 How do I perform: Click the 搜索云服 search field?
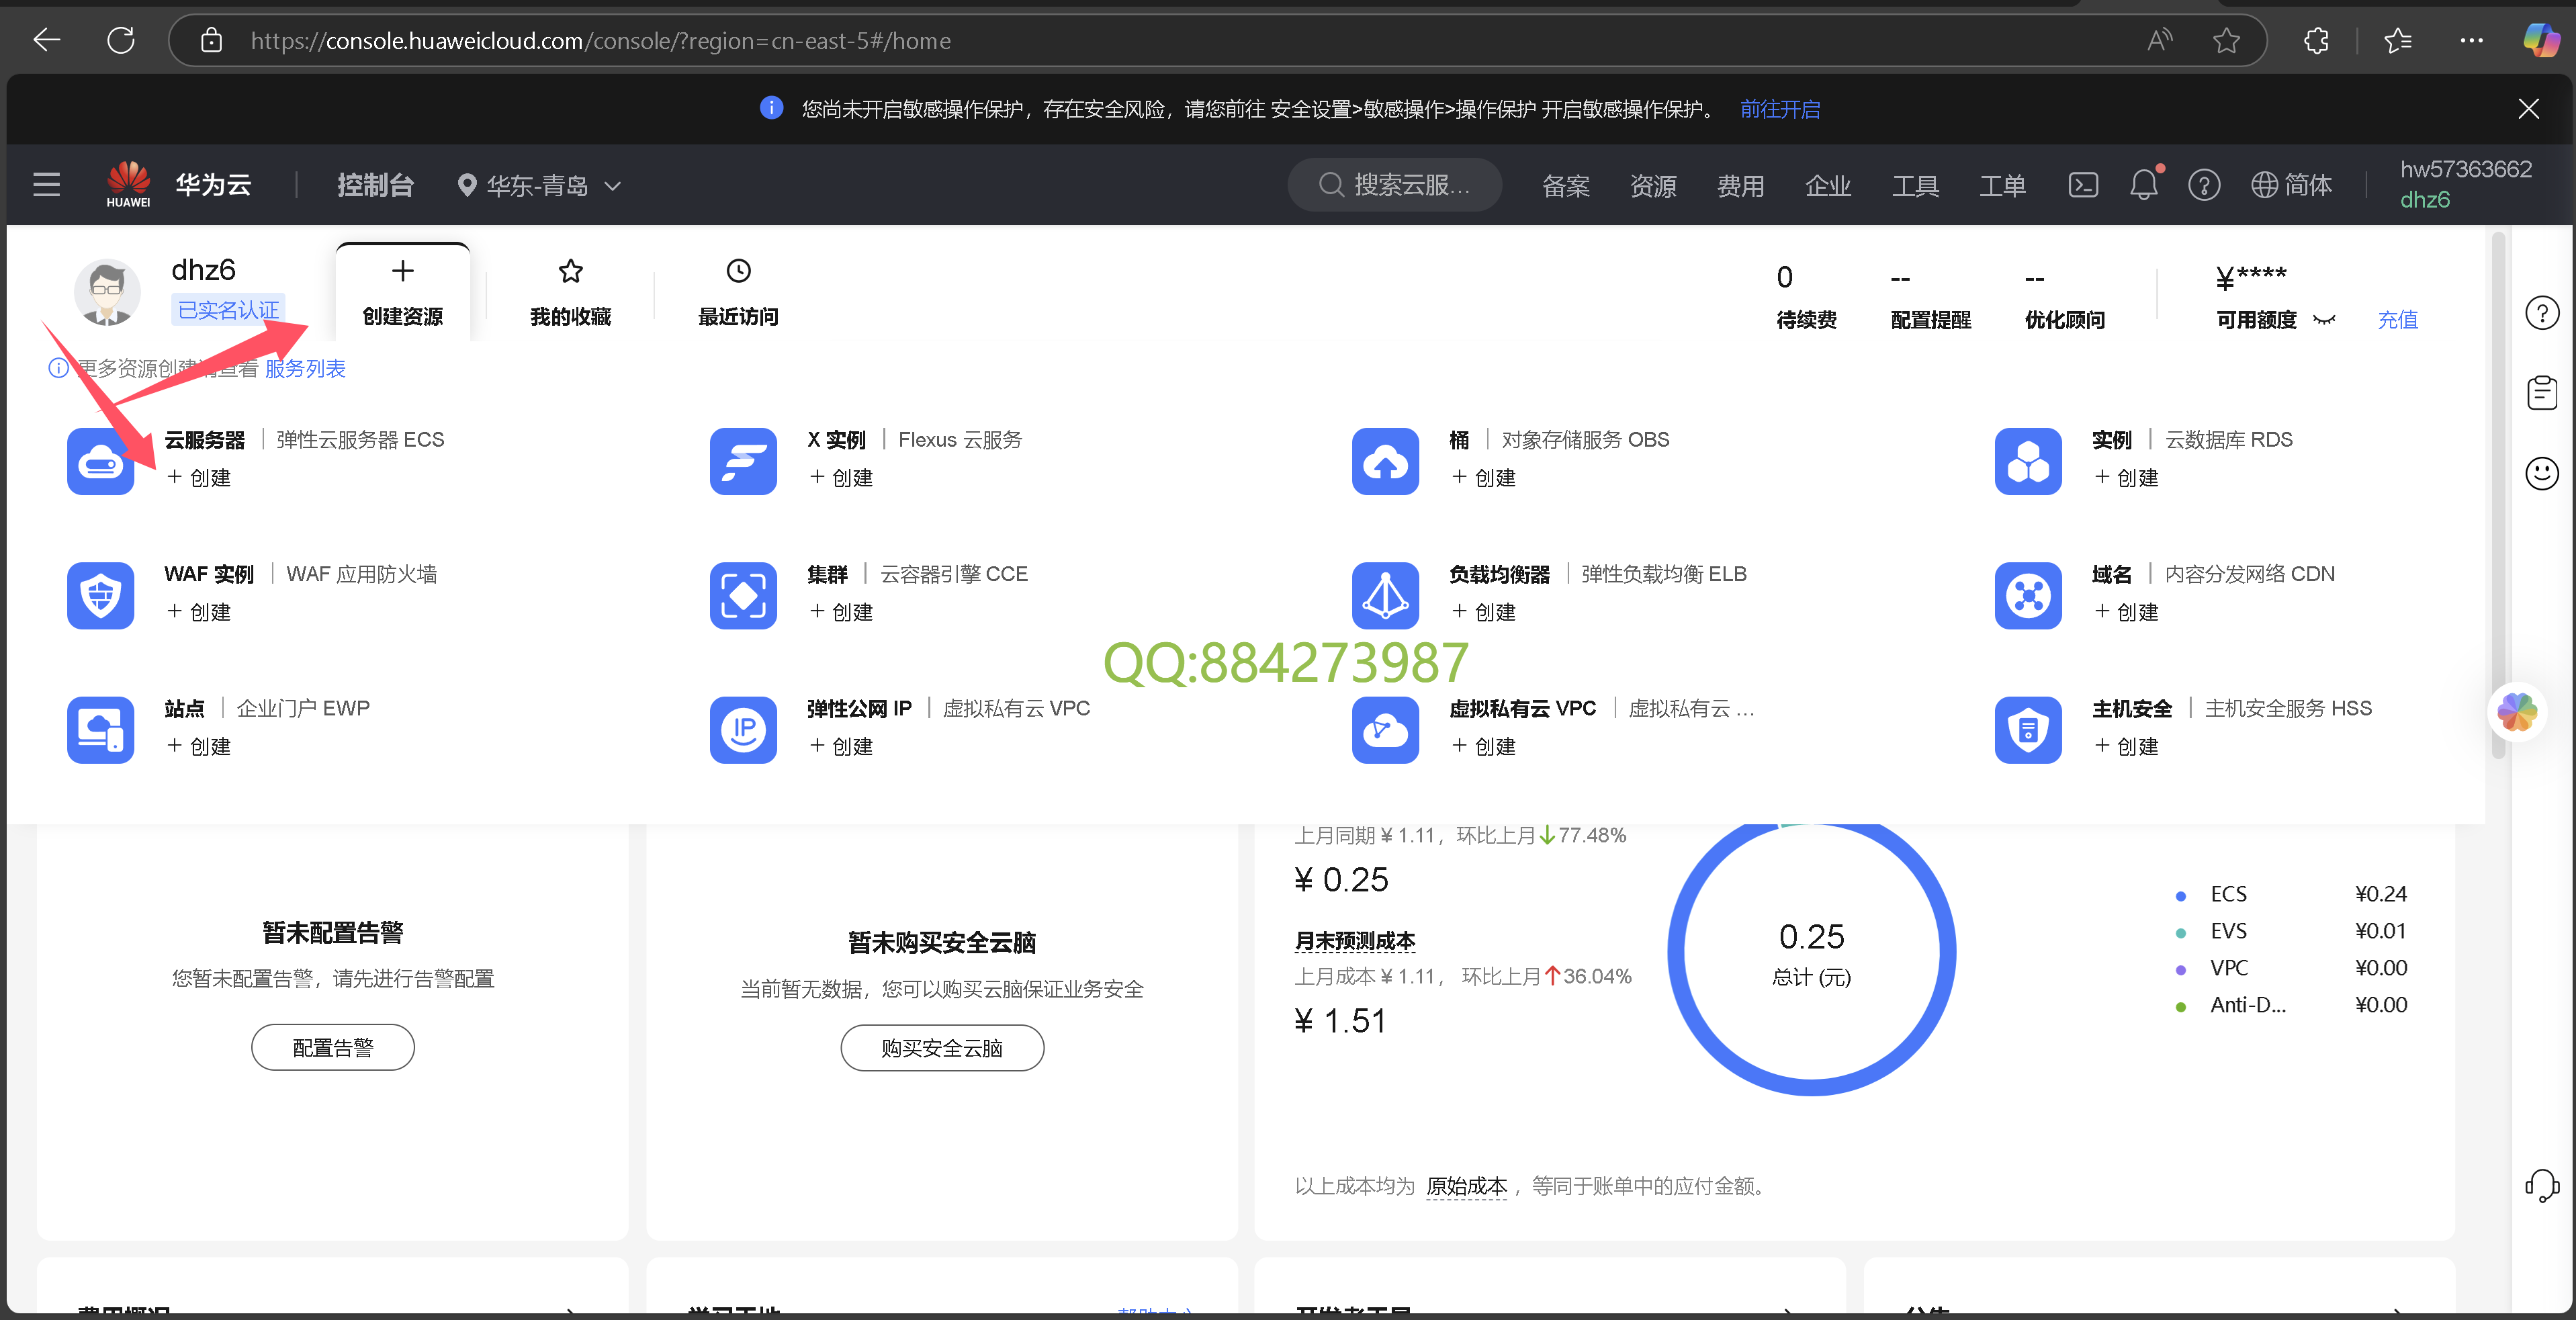[1395, 185]
